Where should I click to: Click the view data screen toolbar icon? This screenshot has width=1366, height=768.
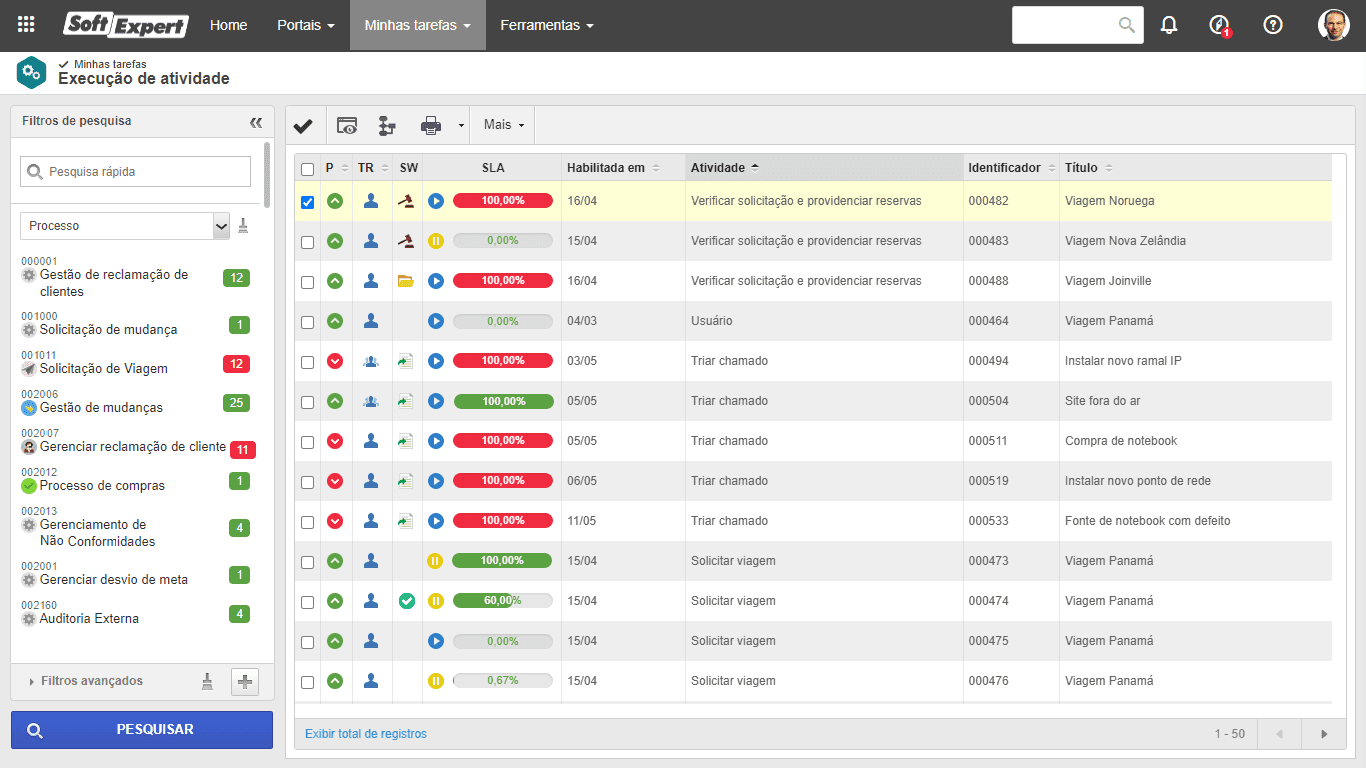coord(347,126)
